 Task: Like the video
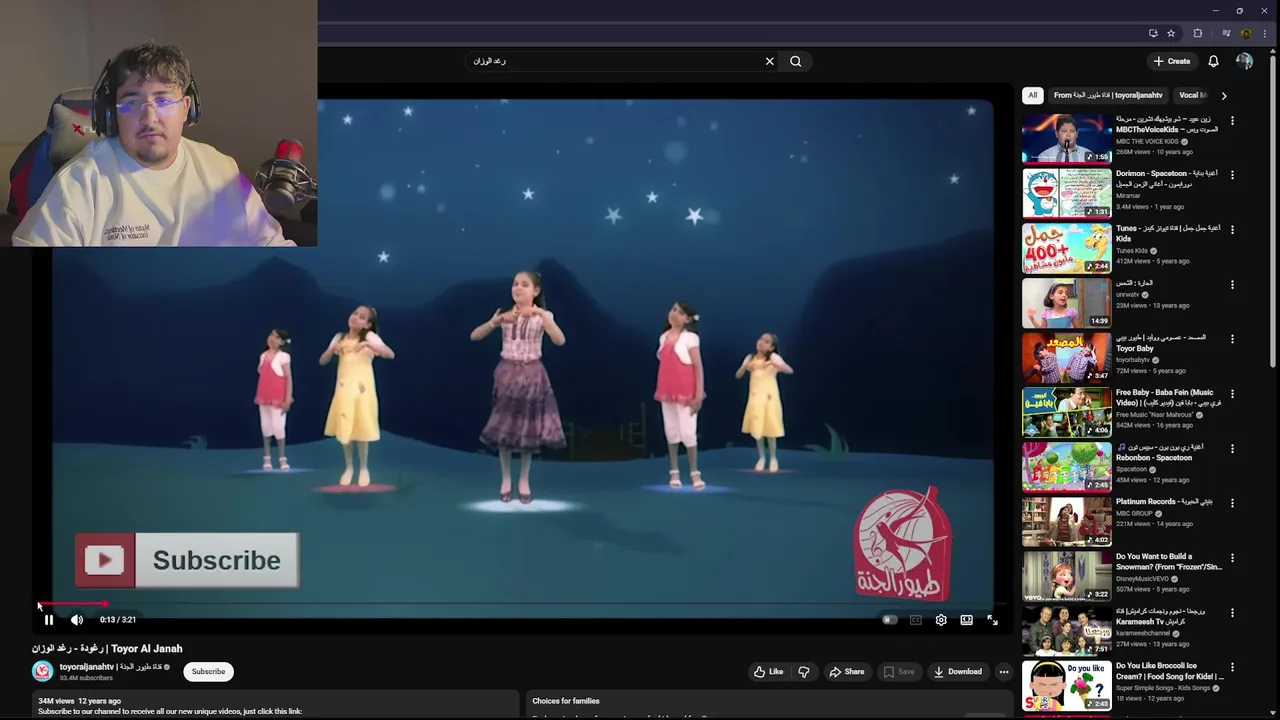click(x=769, y=672)
